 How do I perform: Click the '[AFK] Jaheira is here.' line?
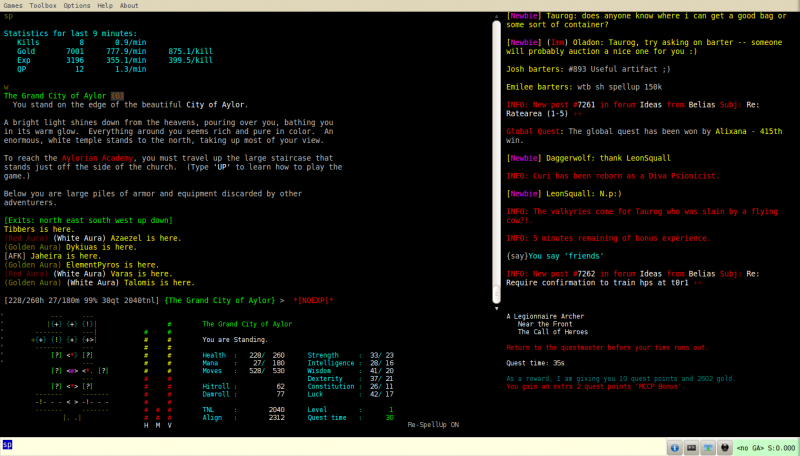53,256
